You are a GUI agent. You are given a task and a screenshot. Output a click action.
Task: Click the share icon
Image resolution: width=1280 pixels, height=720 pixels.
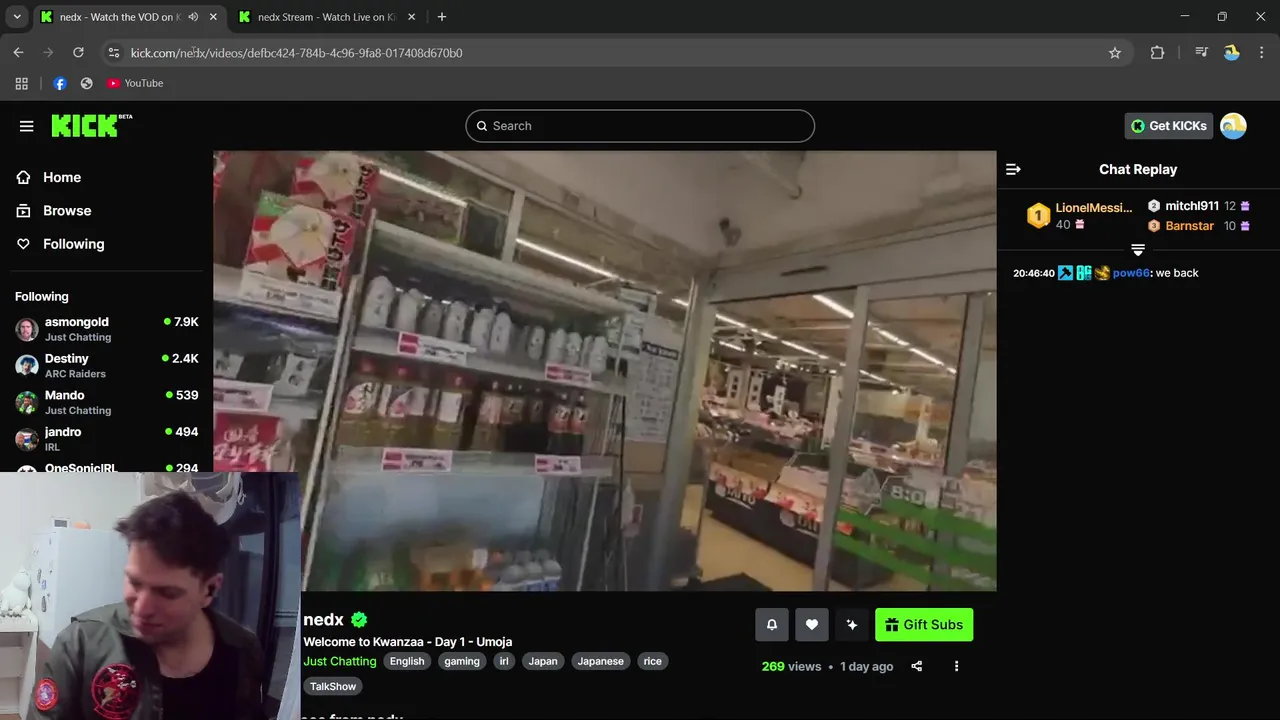pos(916,666)
